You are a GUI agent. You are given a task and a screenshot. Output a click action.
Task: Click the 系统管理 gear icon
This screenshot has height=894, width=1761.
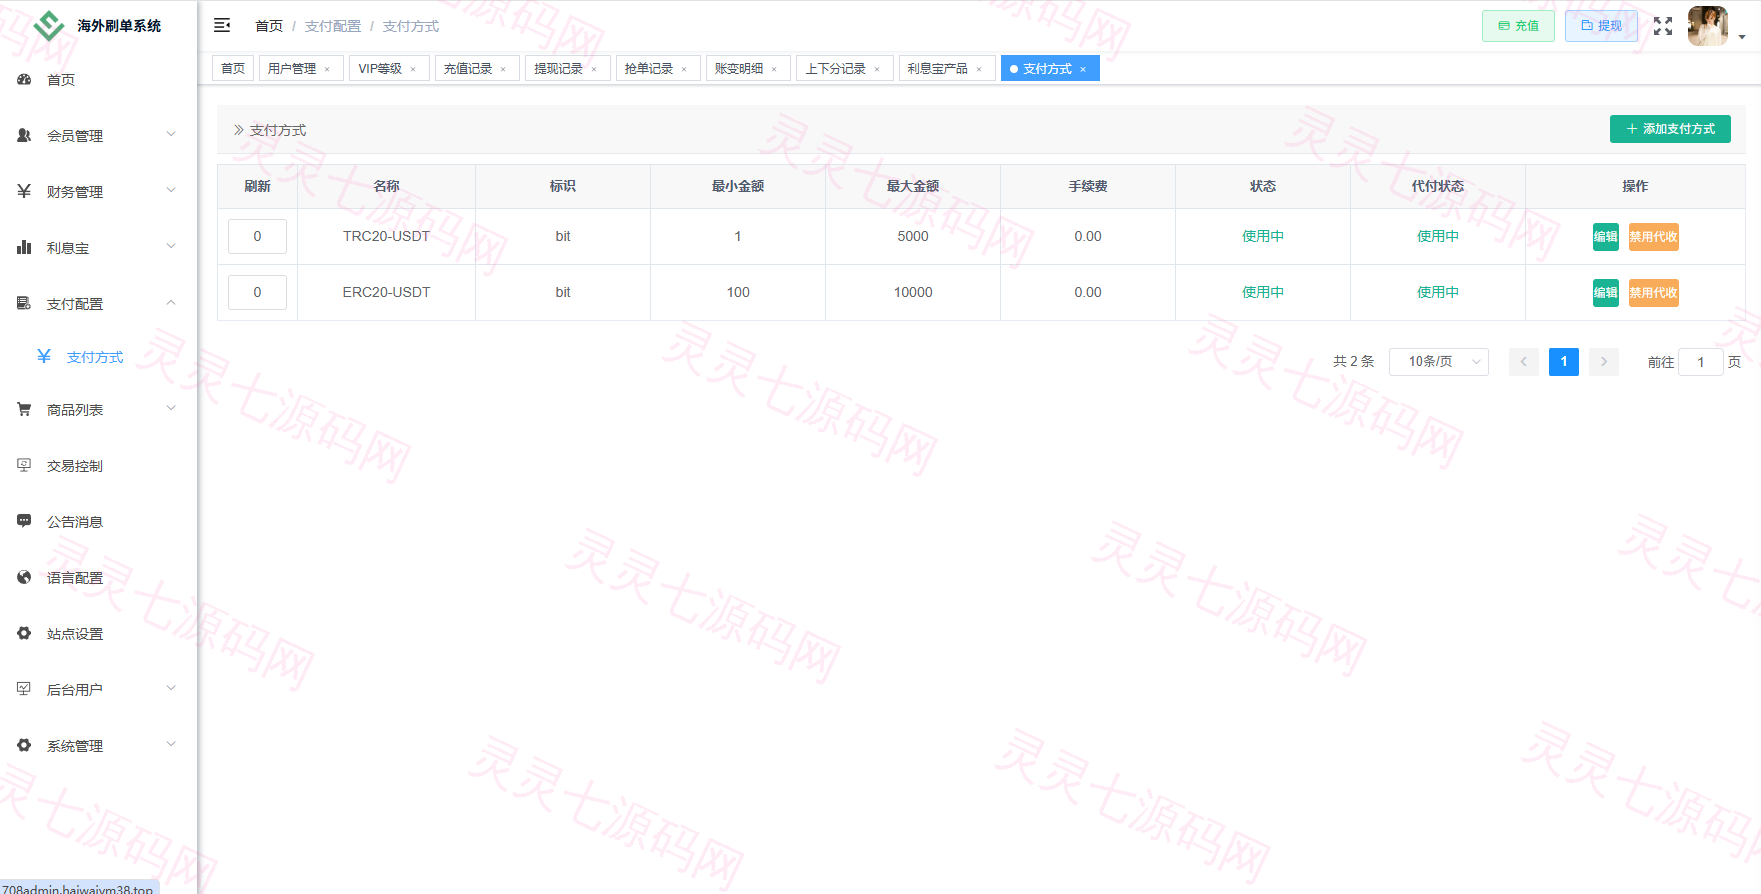(24, 745)
